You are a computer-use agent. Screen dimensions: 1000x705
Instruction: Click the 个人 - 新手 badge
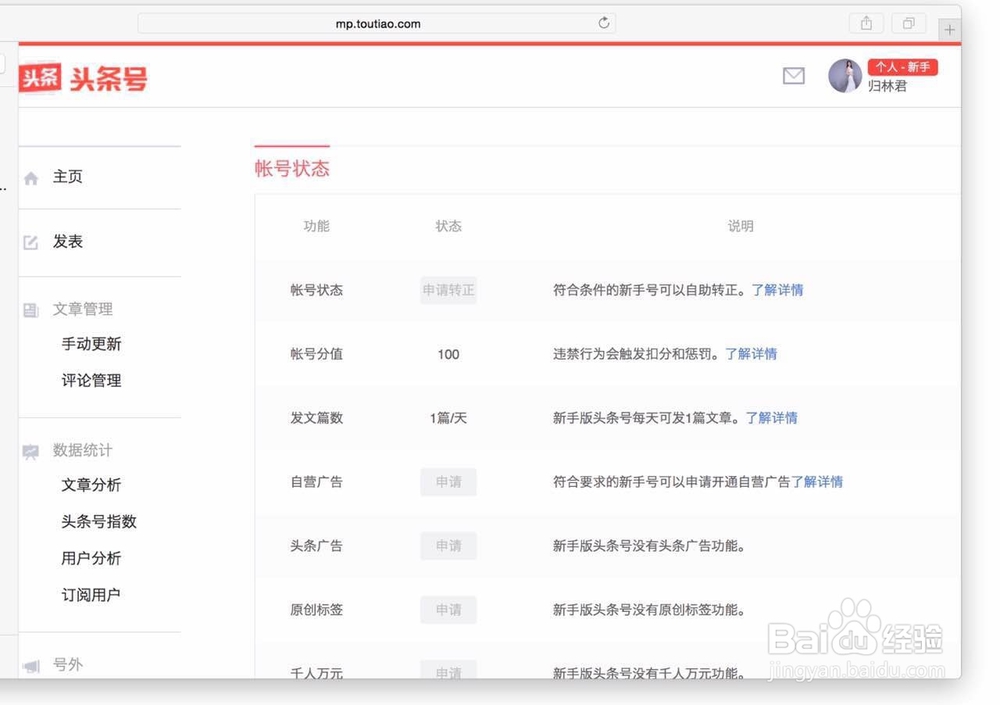tap(902, 66)
